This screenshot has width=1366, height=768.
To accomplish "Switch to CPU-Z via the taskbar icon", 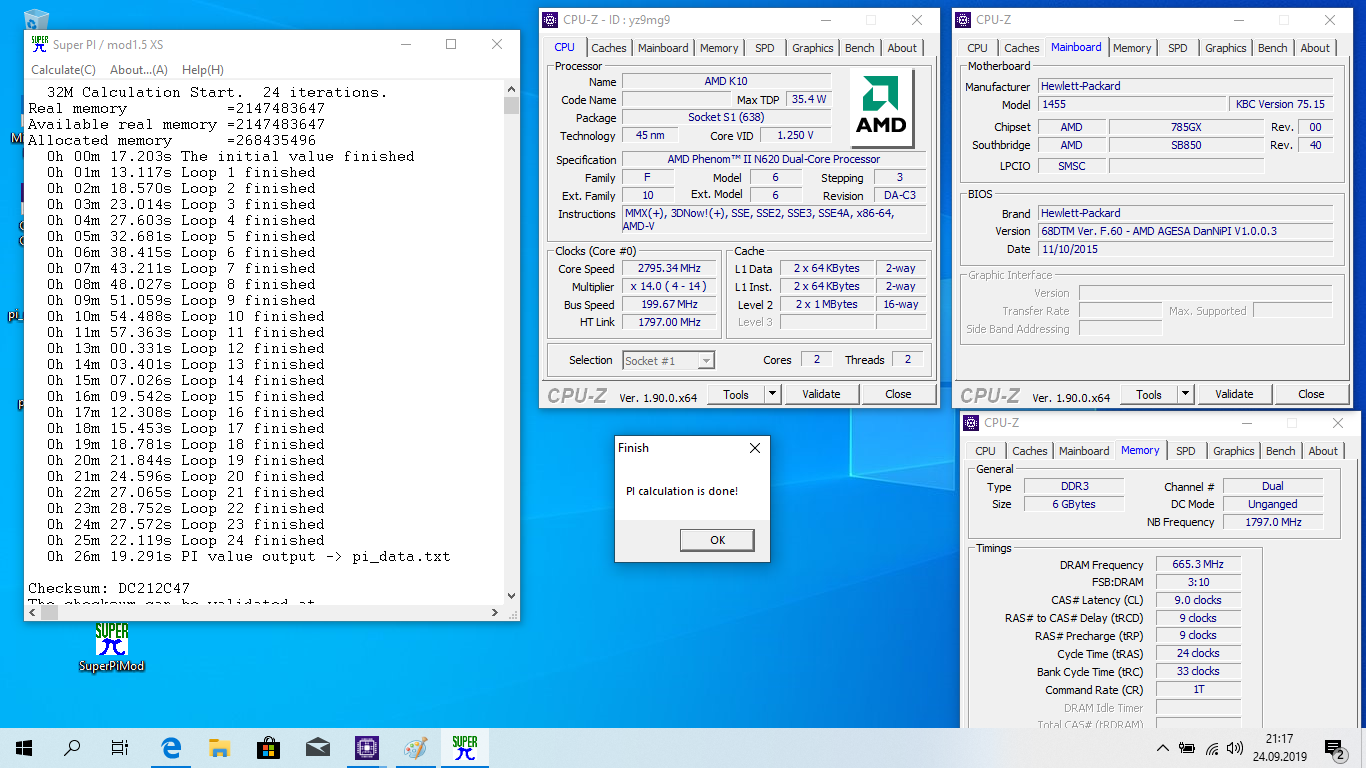I will click(366, 747).
